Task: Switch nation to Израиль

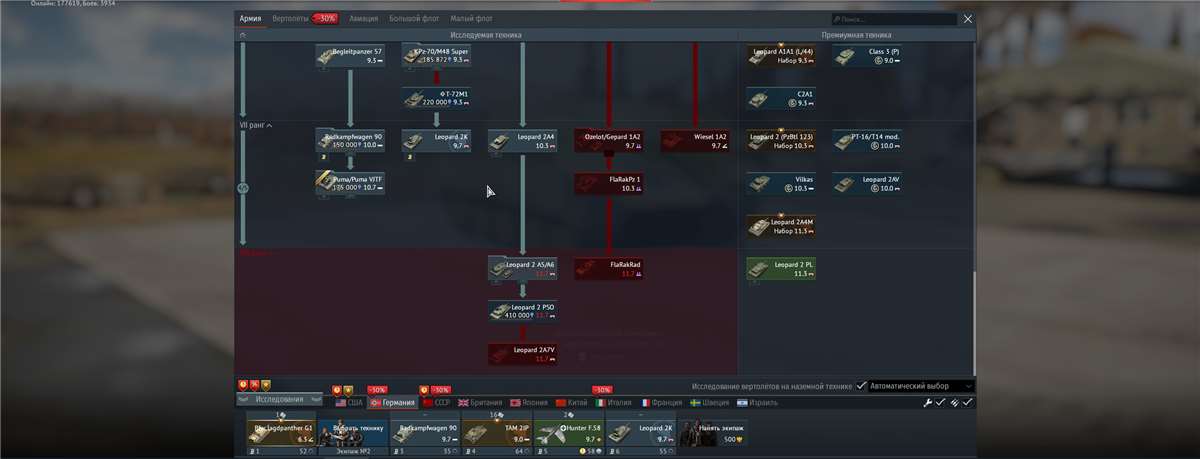Action: pyautogui.click(x=757, y=402)
